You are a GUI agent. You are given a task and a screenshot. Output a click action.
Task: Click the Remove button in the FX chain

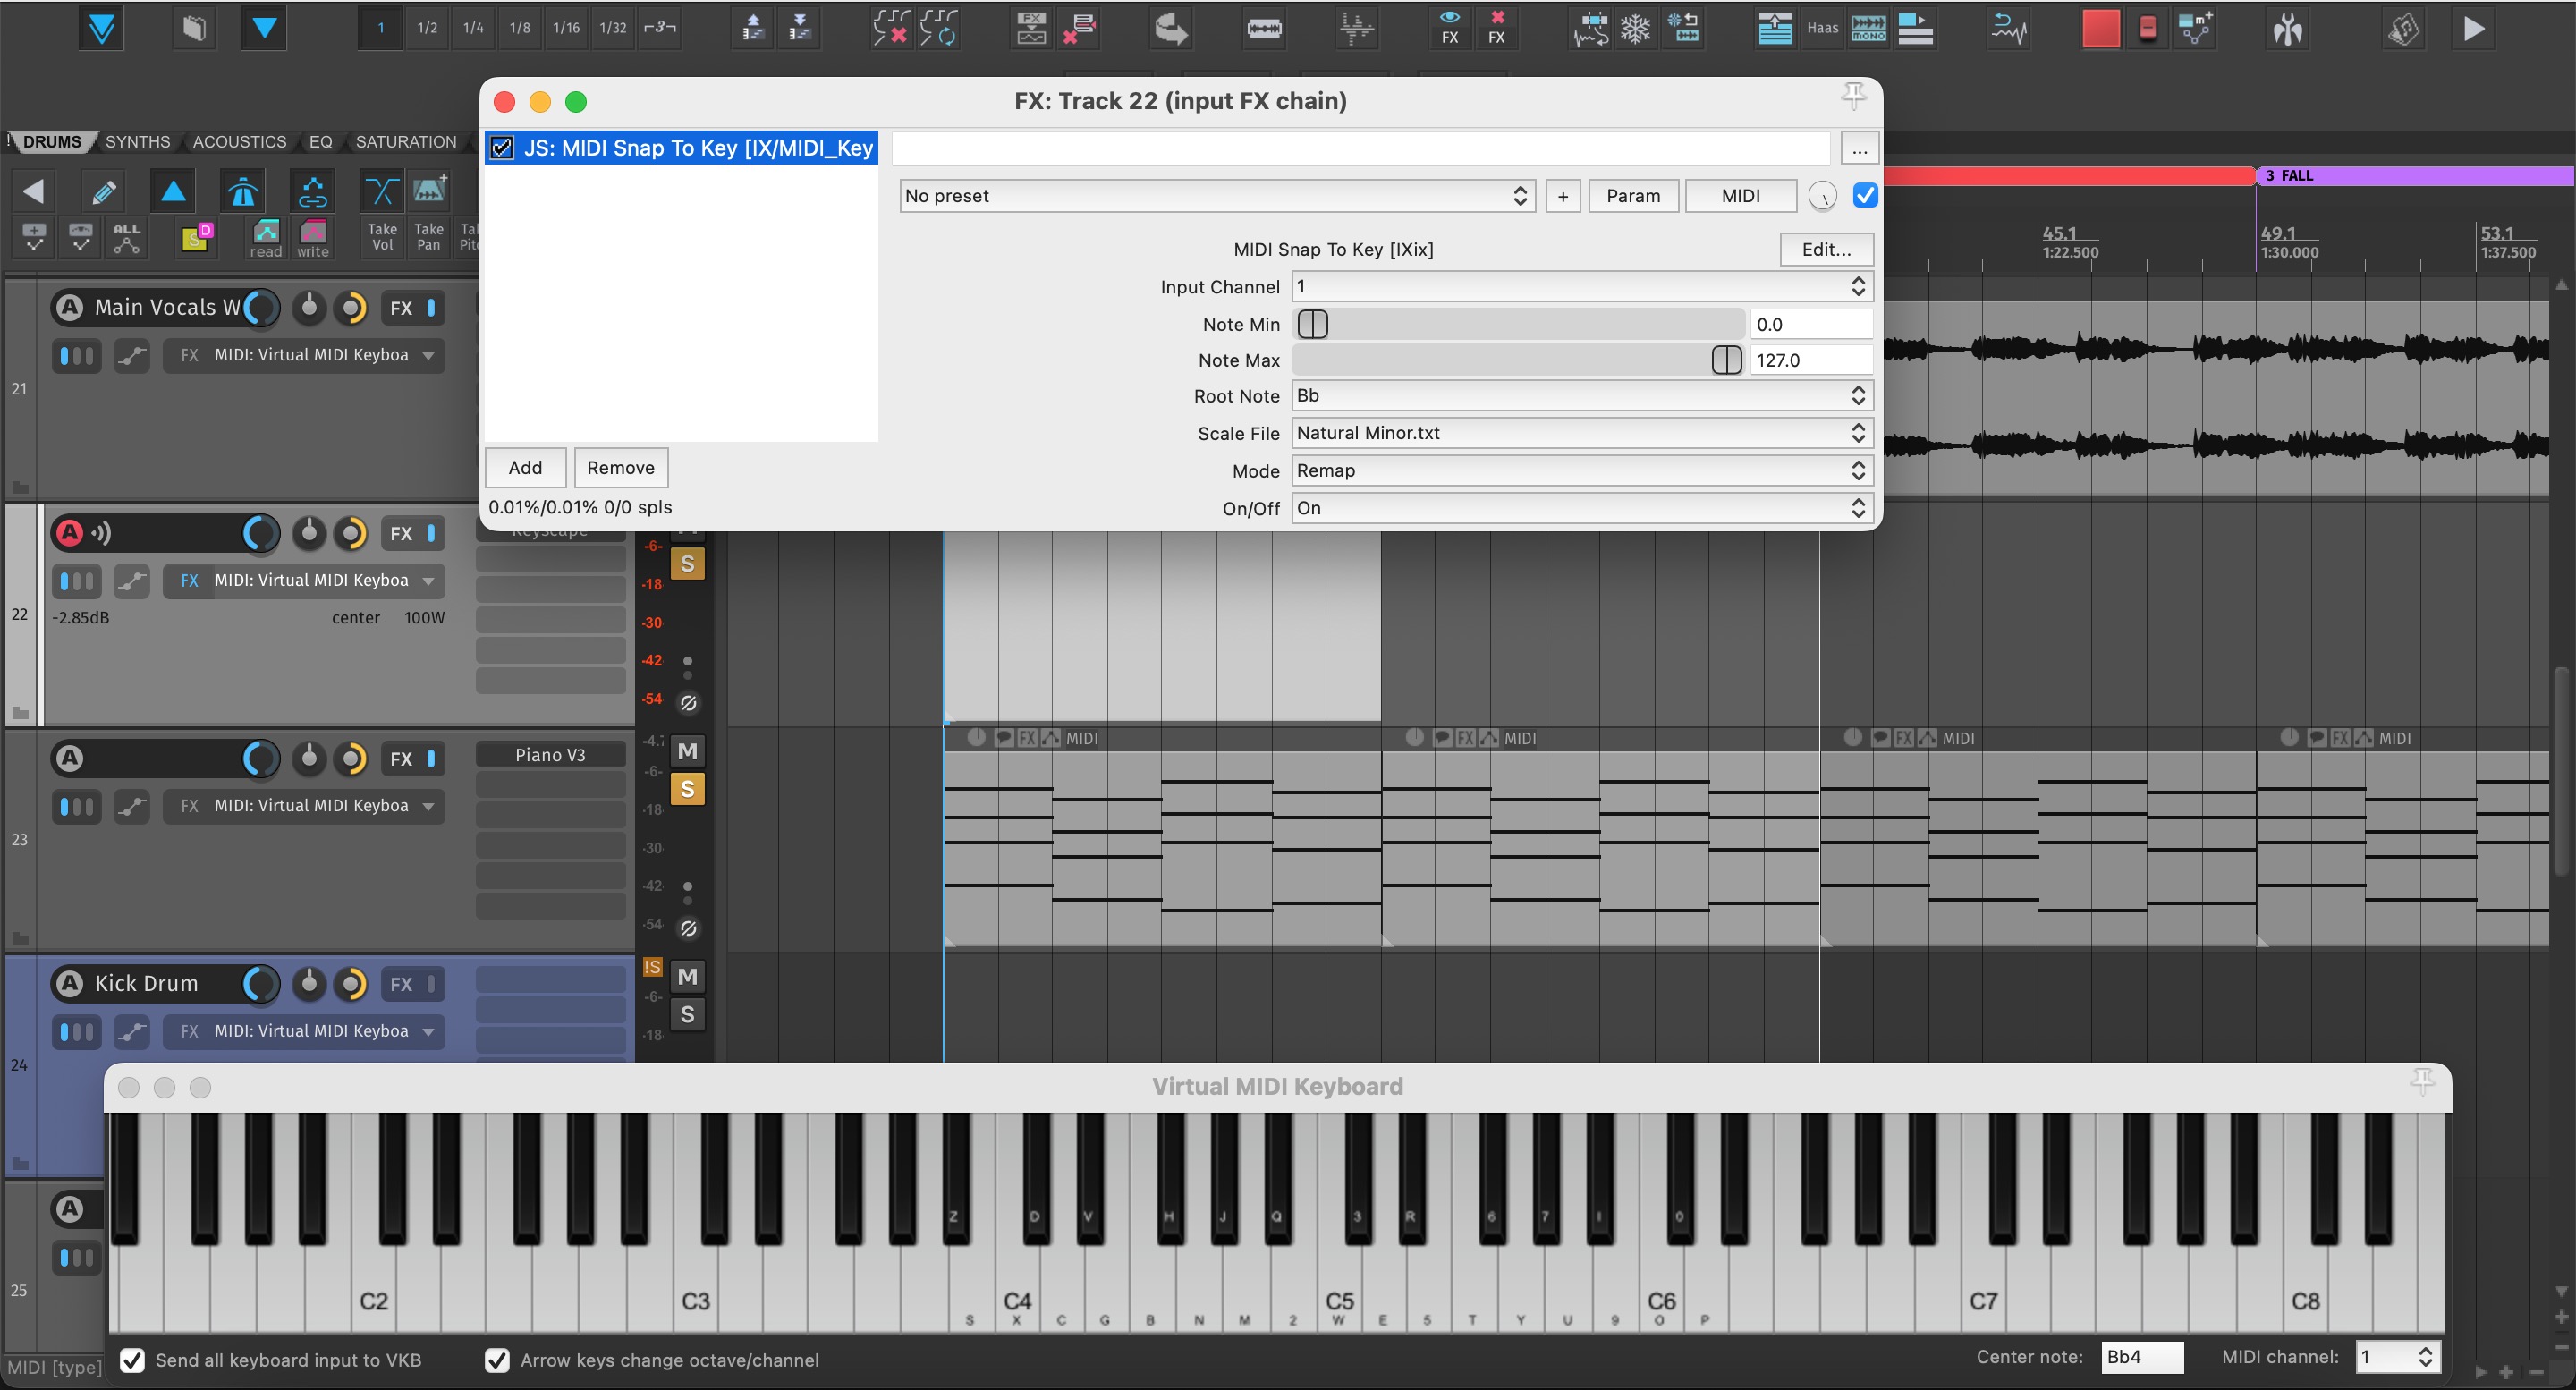tap(620, 468)
